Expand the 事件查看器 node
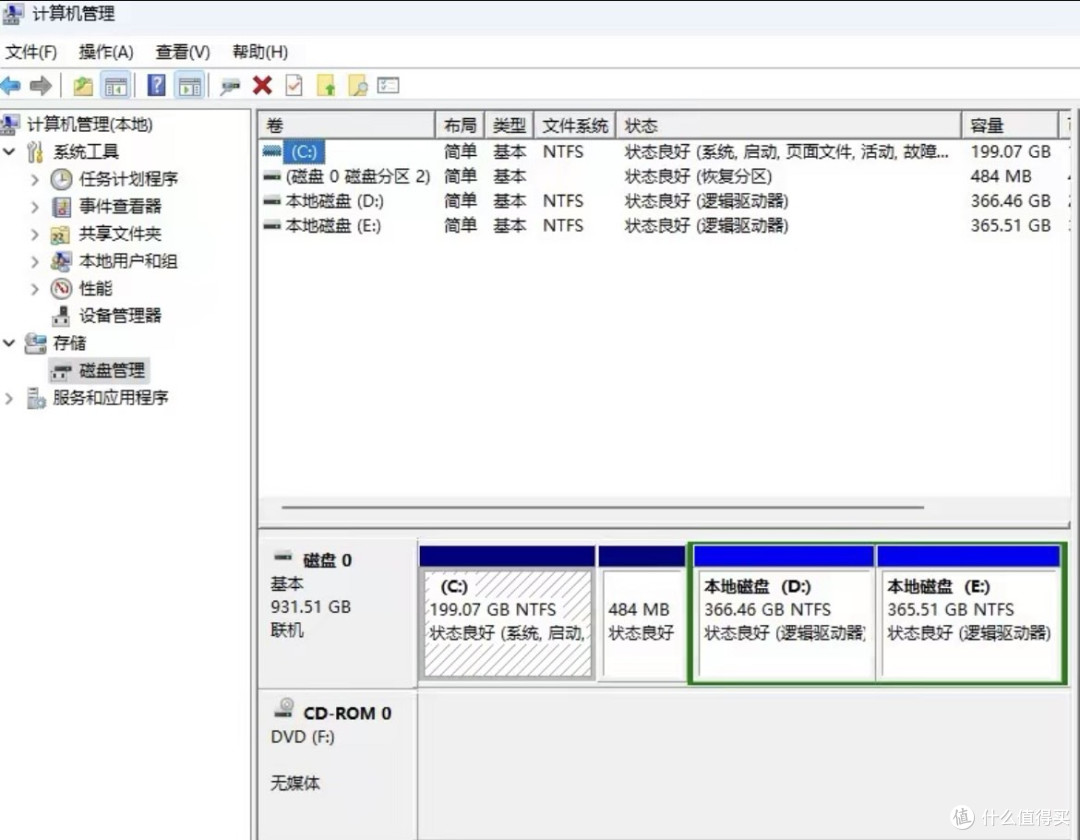 [34, 207]
